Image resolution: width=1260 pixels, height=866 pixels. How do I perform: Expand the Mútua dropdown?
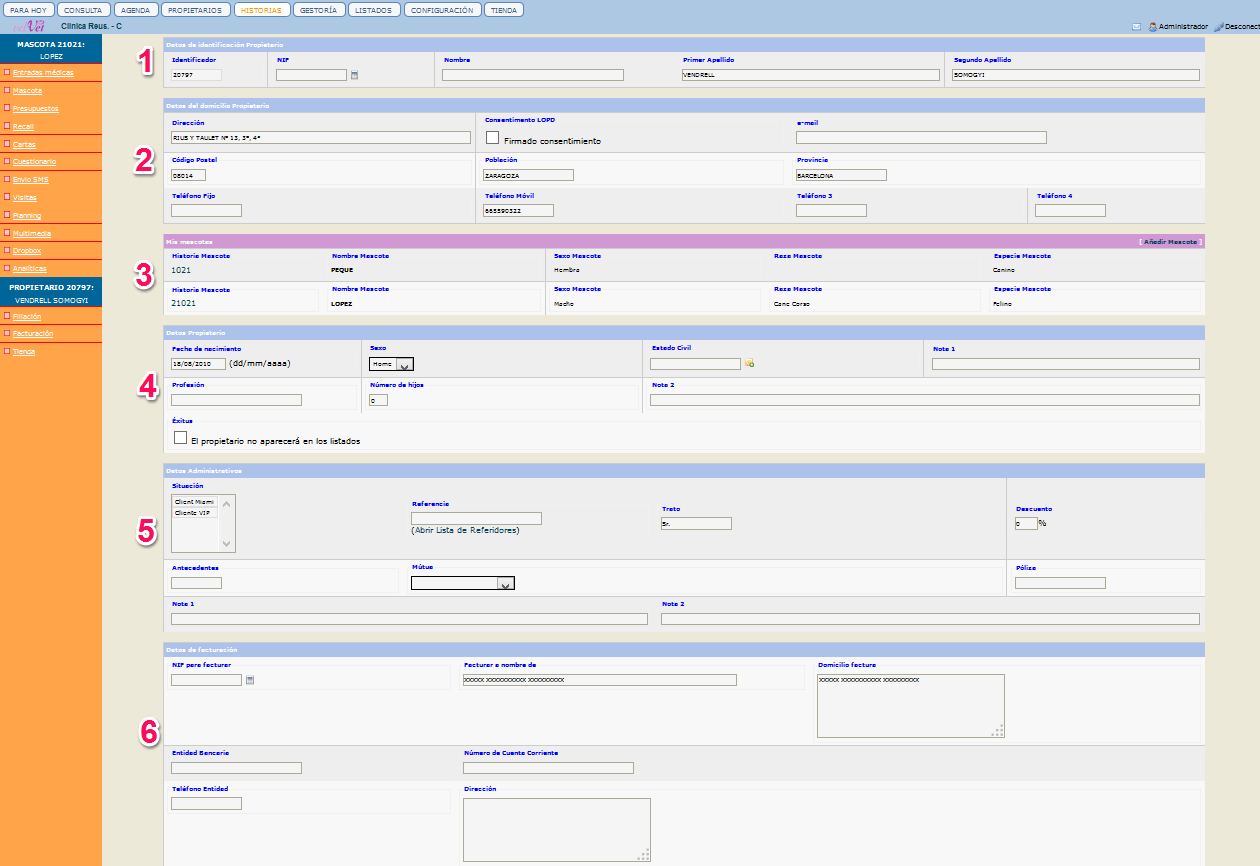[463, 583]
